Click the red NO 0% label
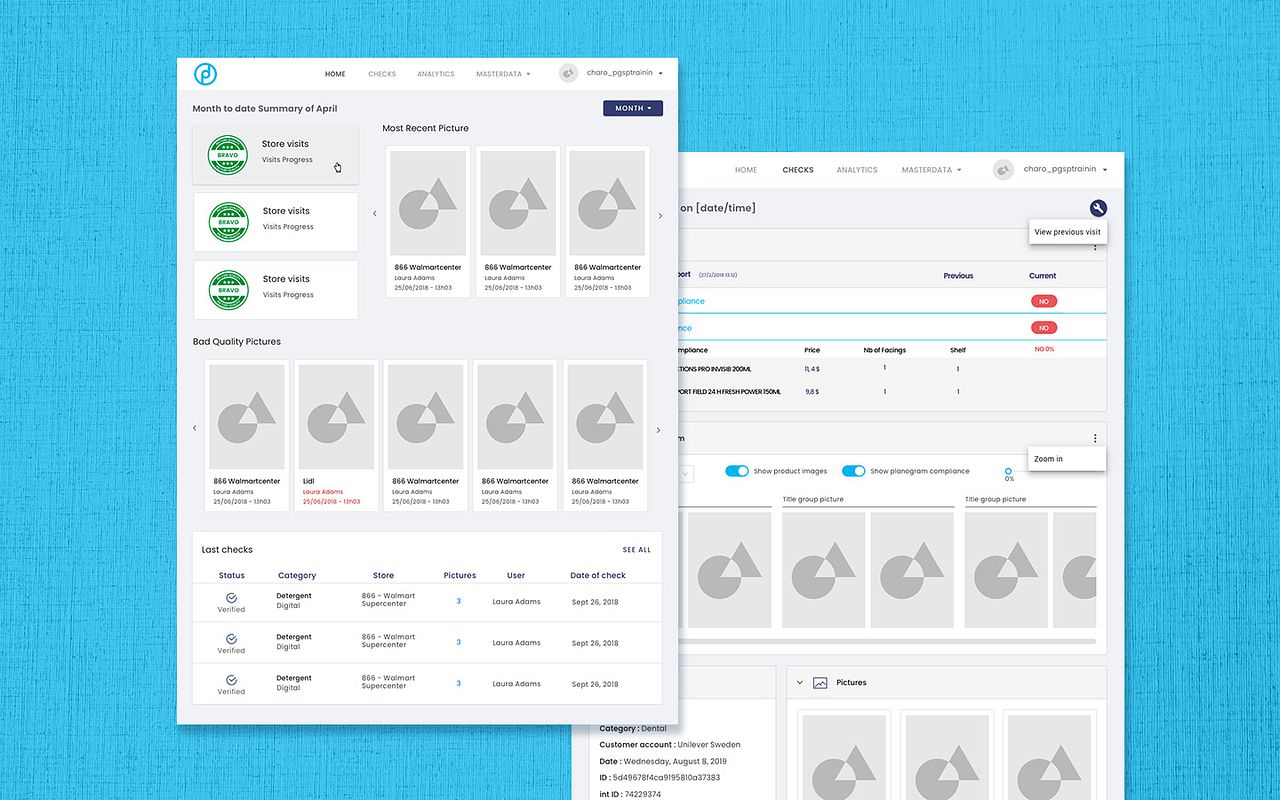This screenshot has width=1280, height=800. point(1045,349)
